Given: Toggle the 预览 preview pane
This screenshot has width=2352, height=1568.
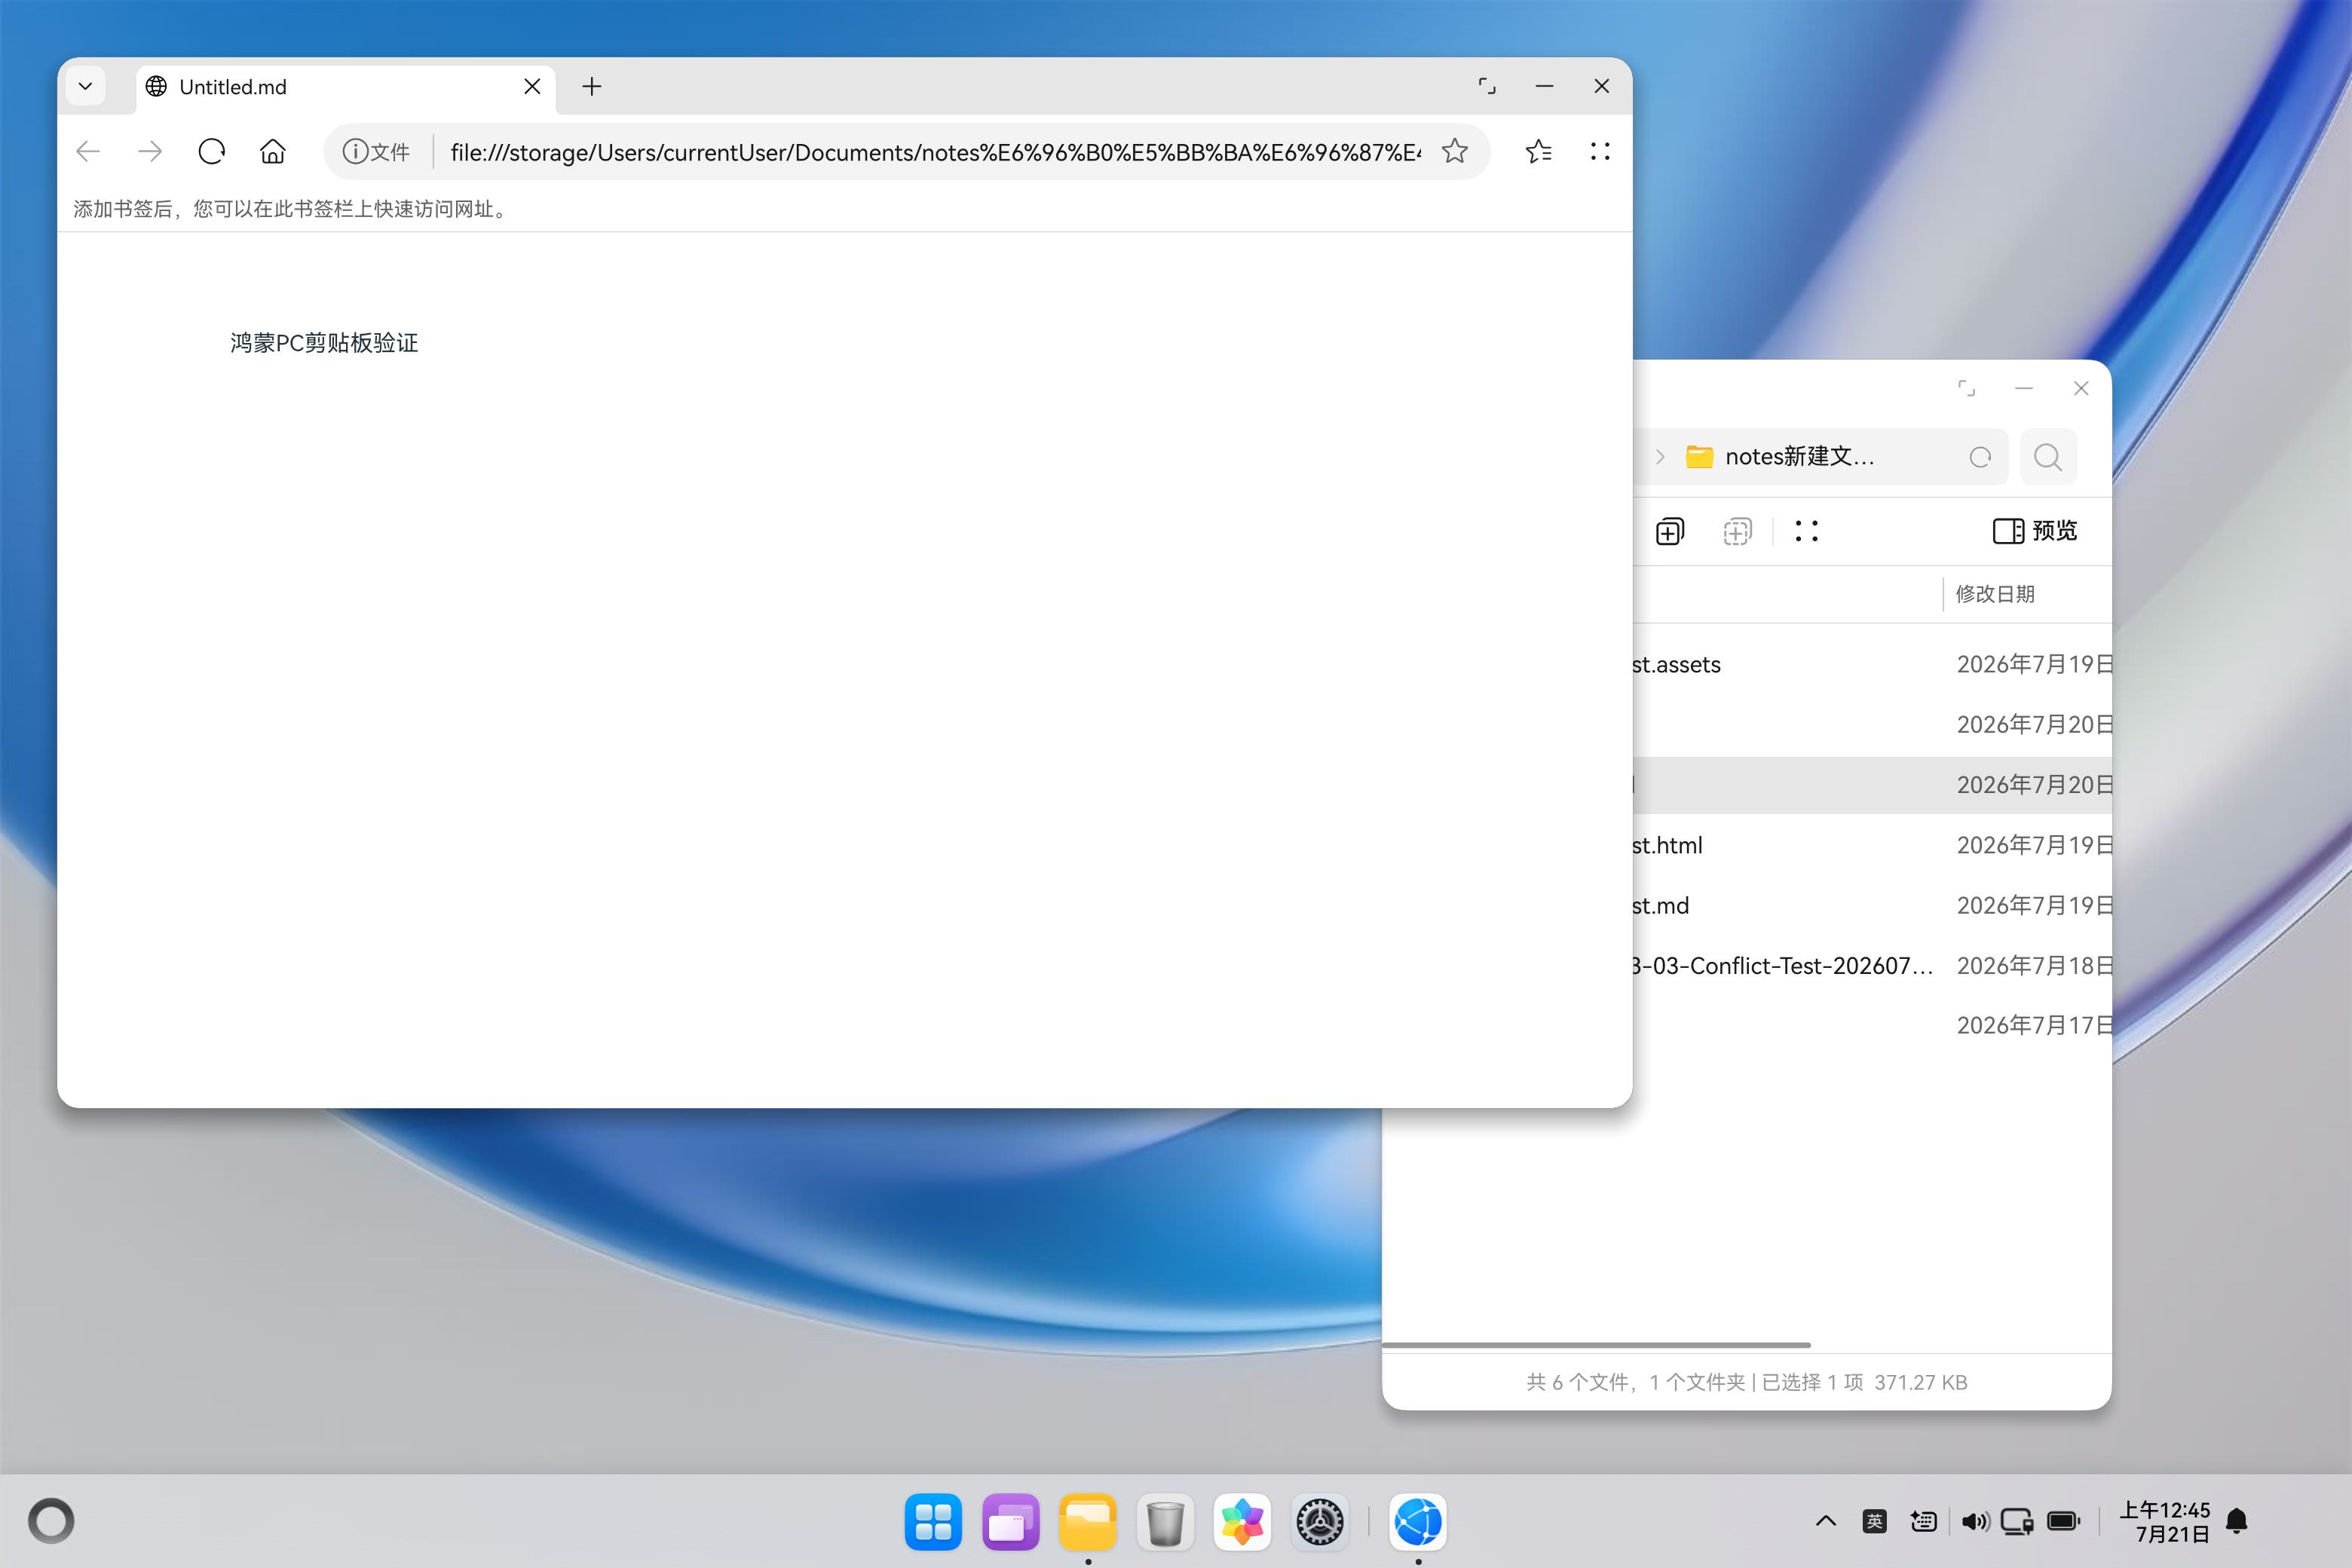Looking at the screenshot, I should pos(2035,531).
